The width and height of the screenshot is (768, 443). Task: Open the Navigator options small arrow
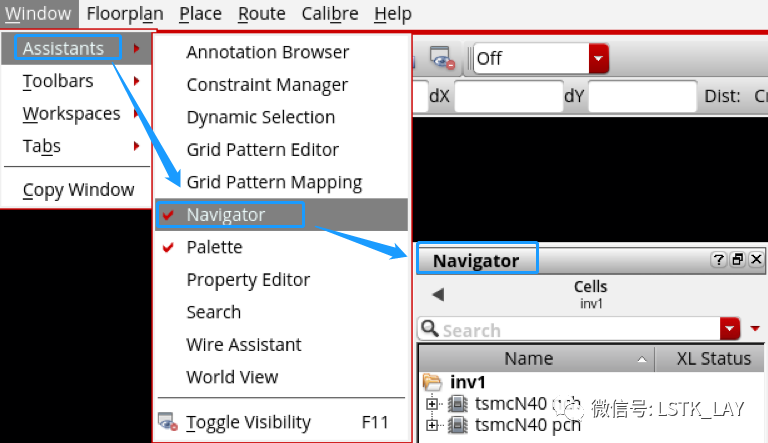[755, 328]
